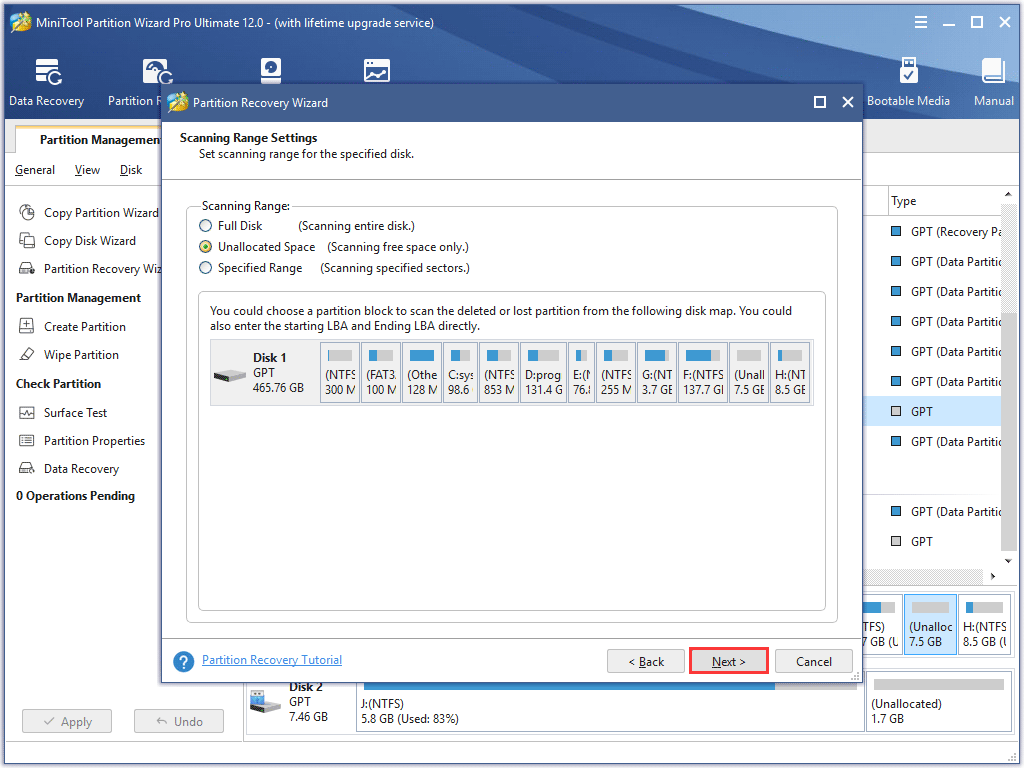The image size is (1024, 768).
Task: Open the View menu
Action: point(87,170)
